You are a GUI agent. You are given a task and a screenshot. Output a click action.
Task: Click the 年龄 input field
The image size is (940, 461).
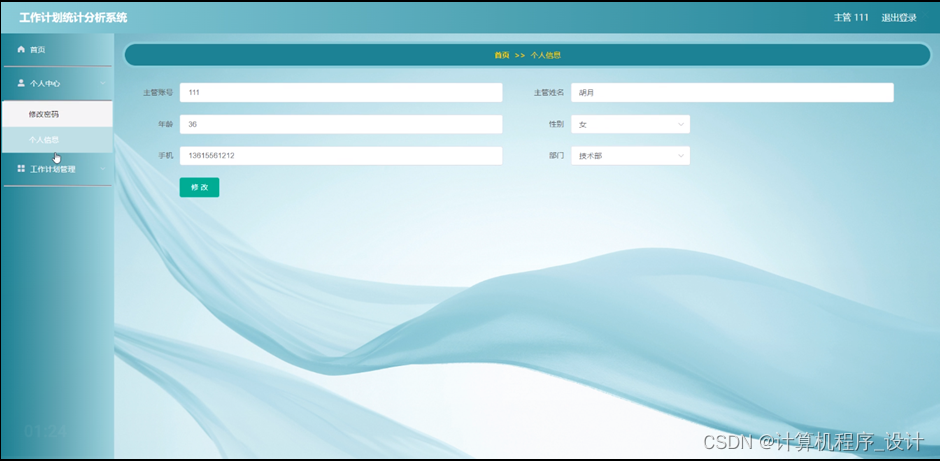coord(341,124)
